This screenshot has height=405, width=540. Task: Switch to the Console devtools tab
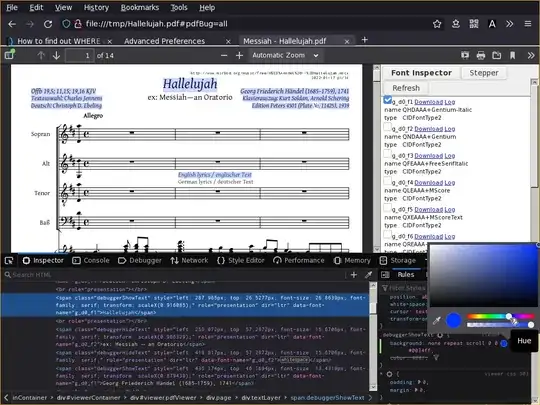[x=91, y=261]
